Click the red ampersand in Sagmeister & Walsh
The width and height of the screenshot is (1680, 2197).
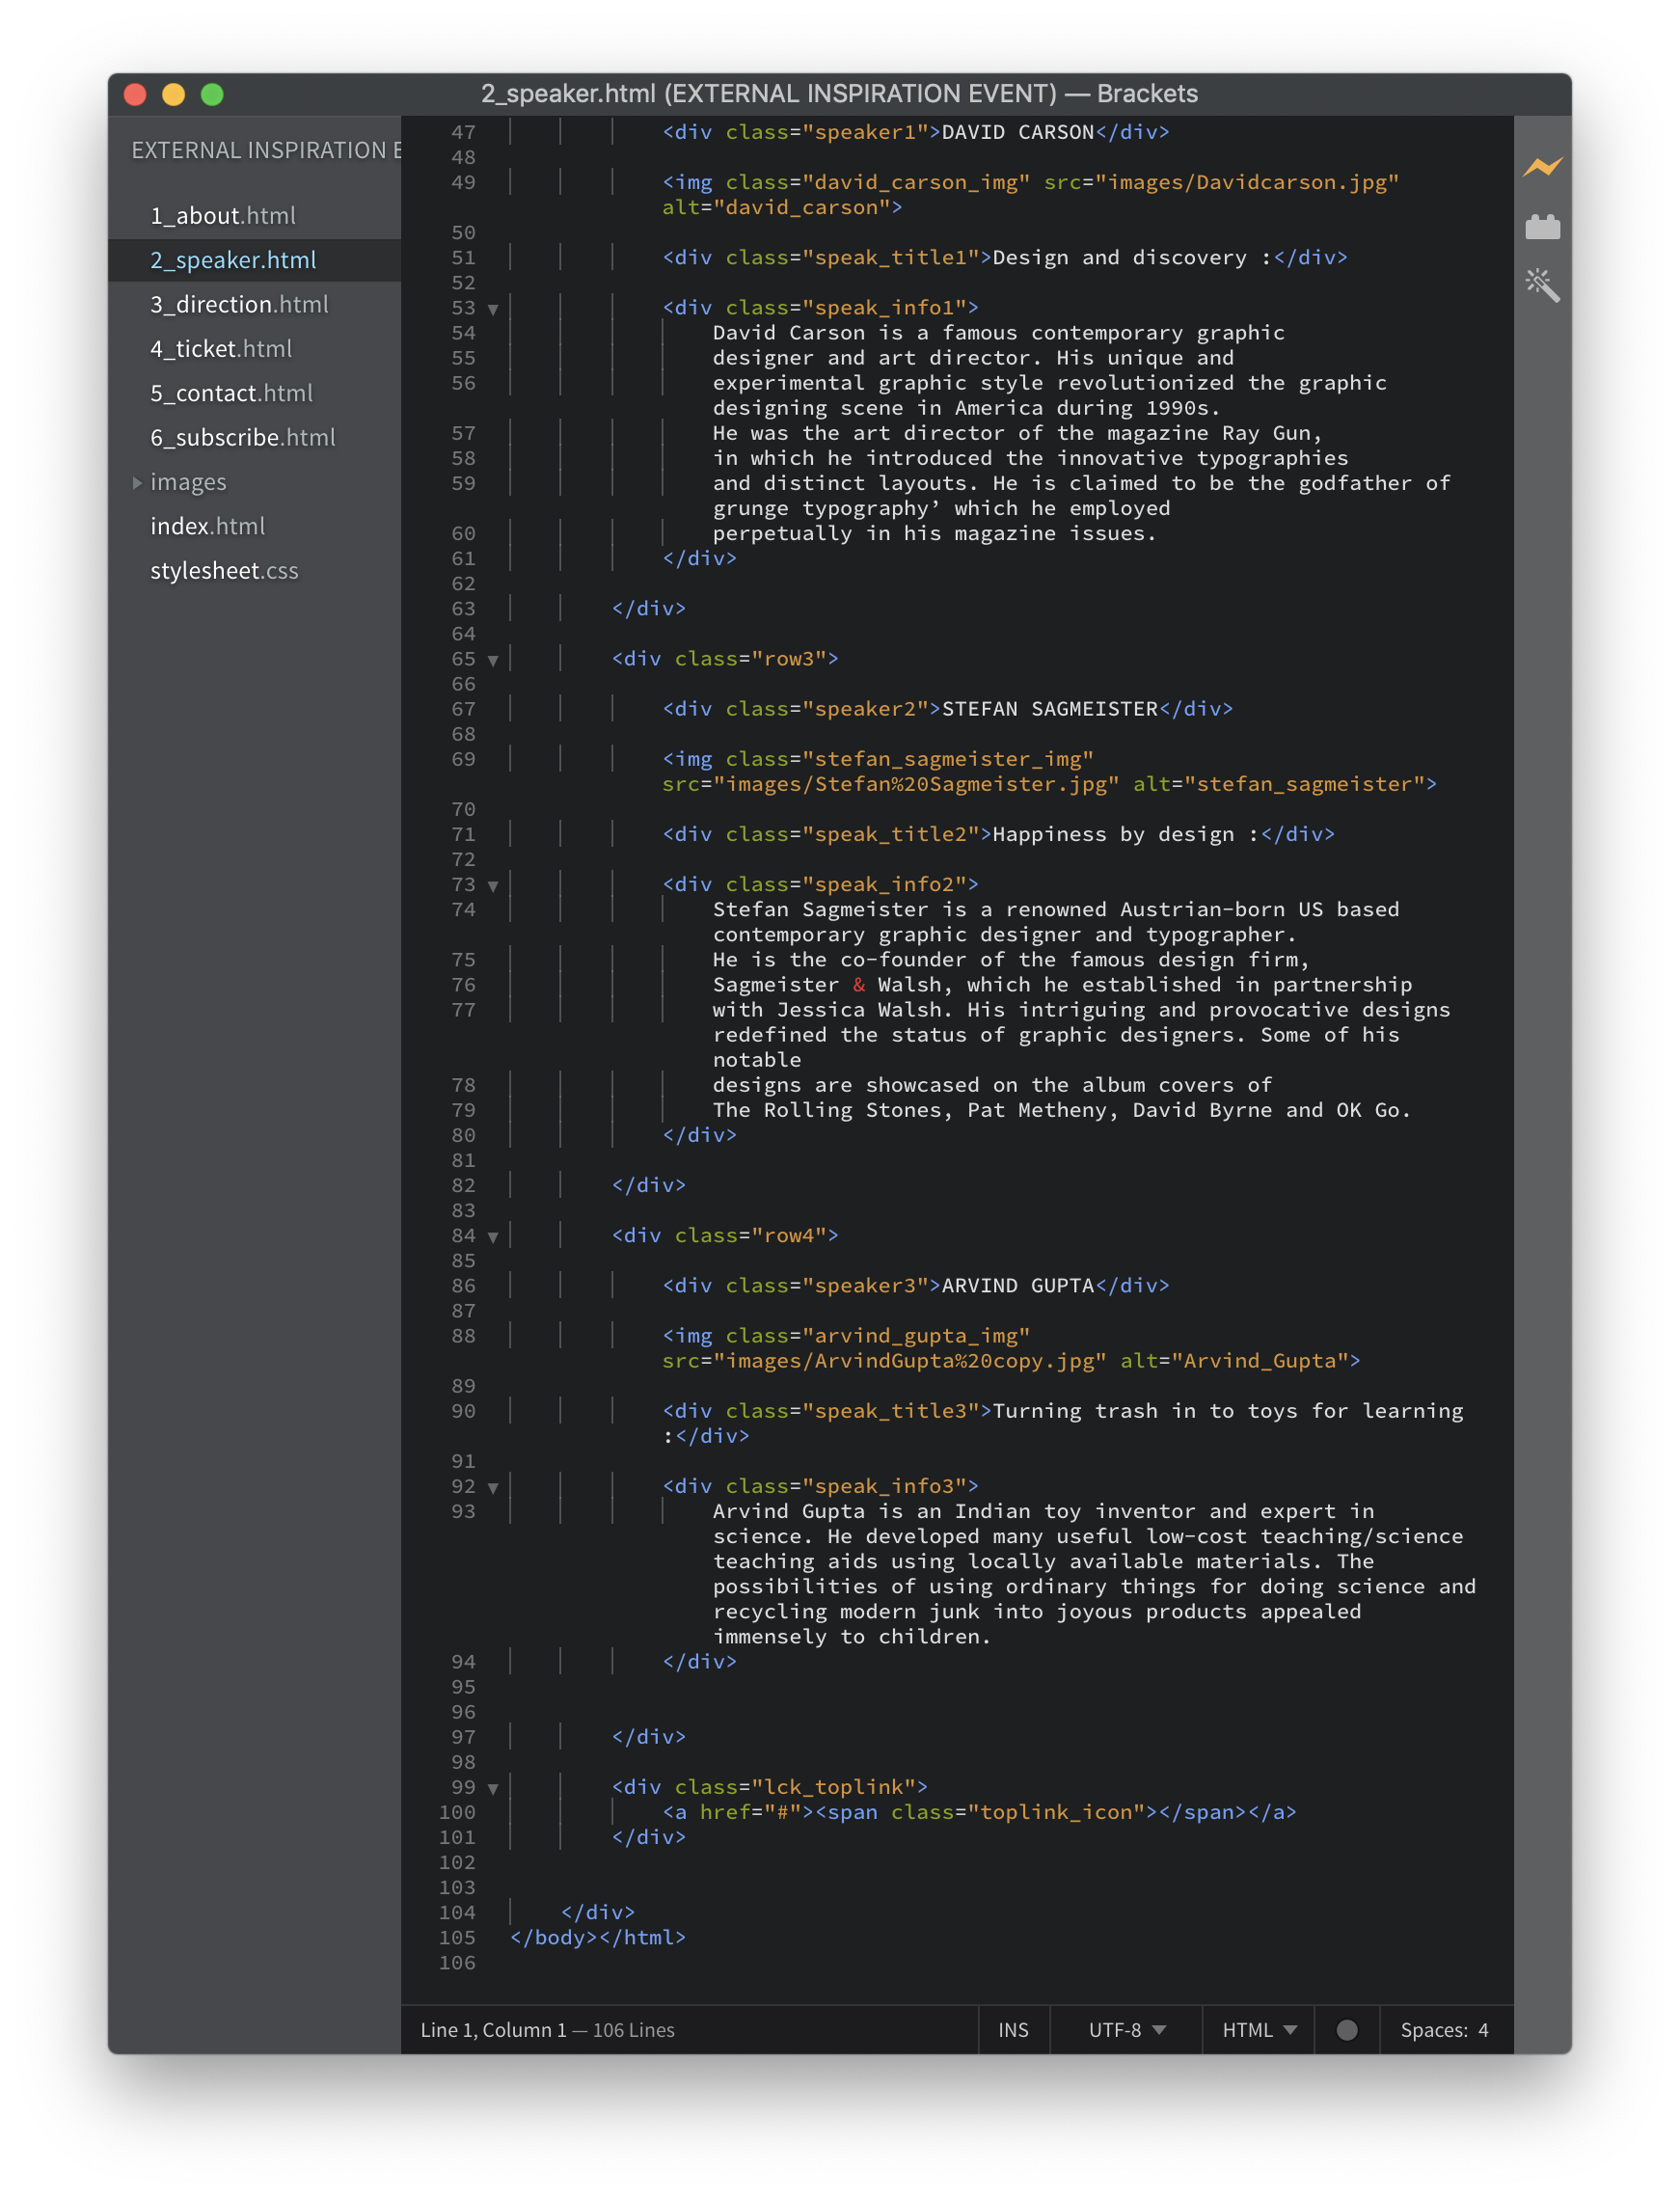coord(859,985)
